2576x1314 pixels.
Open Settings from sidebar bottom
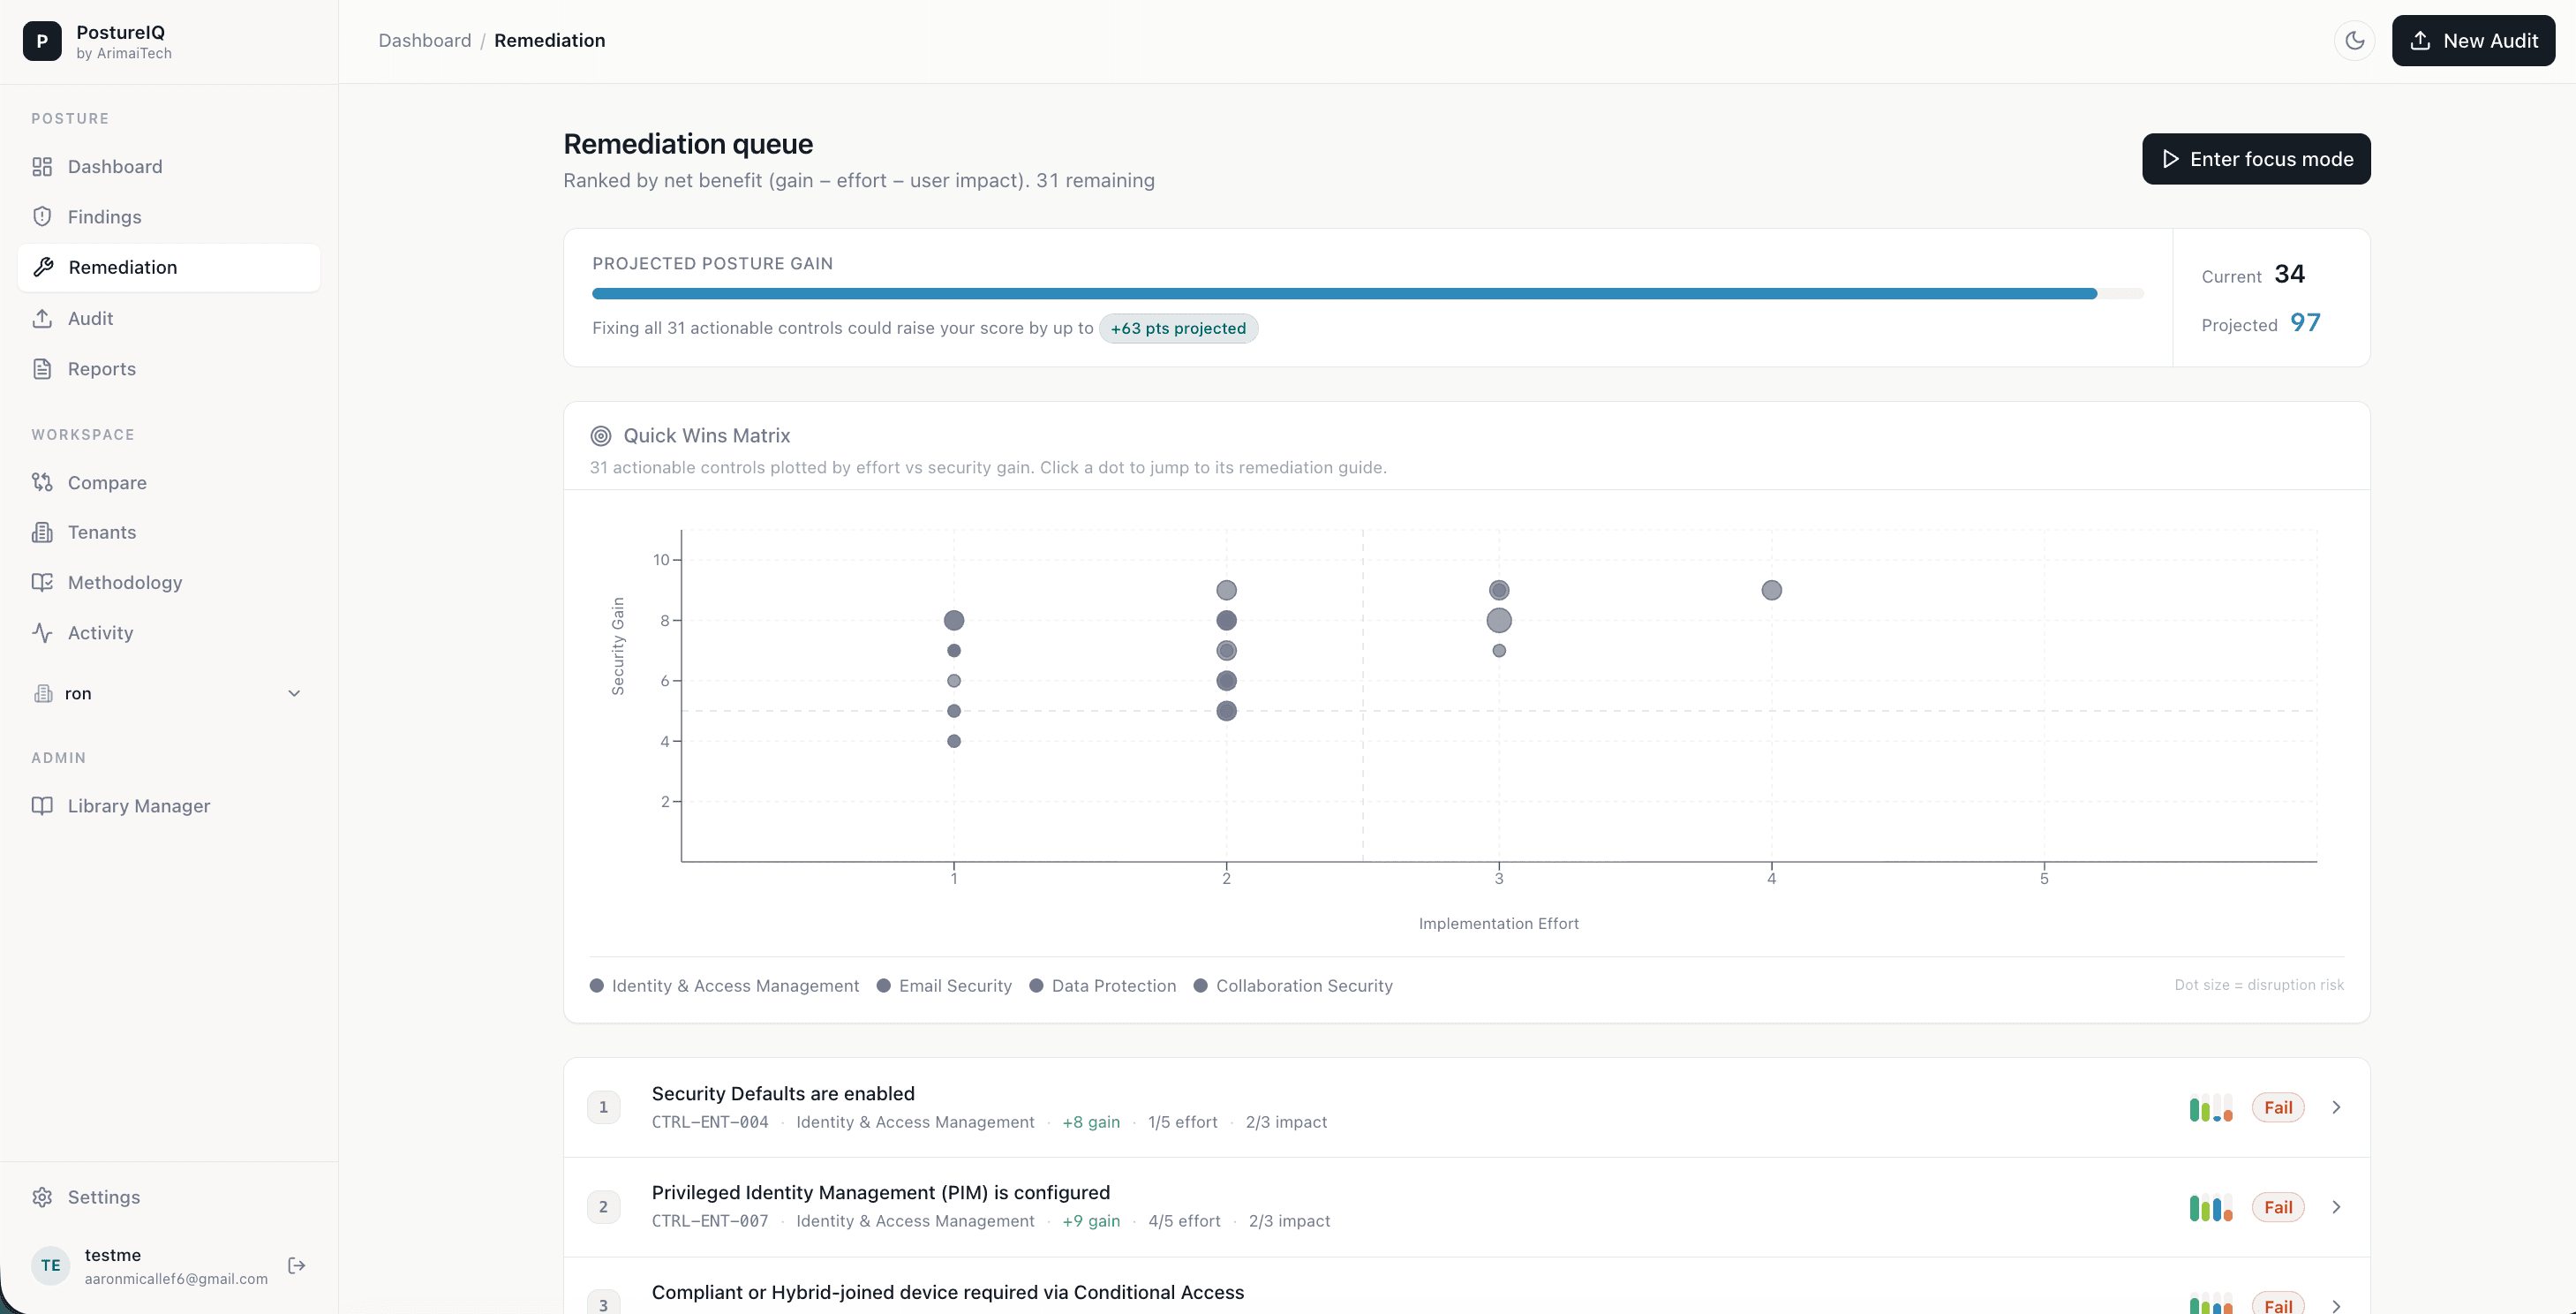(168, 1197)
